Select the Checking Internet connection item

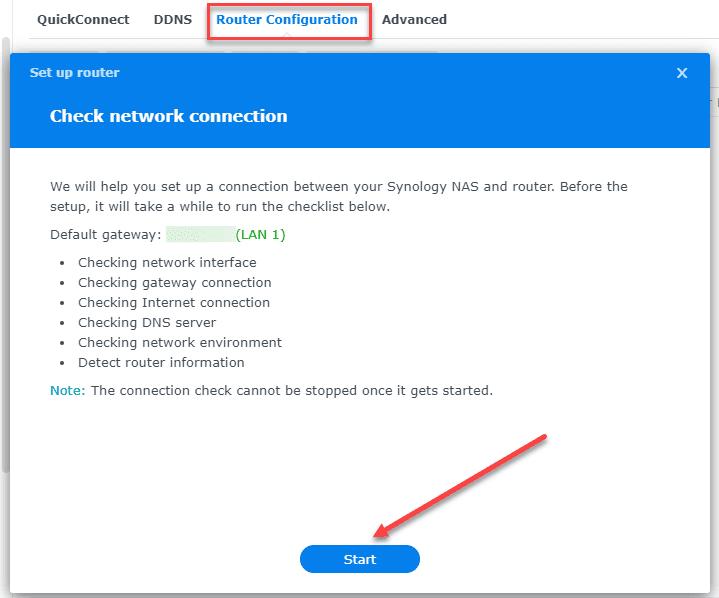click(x=174, y=303)
